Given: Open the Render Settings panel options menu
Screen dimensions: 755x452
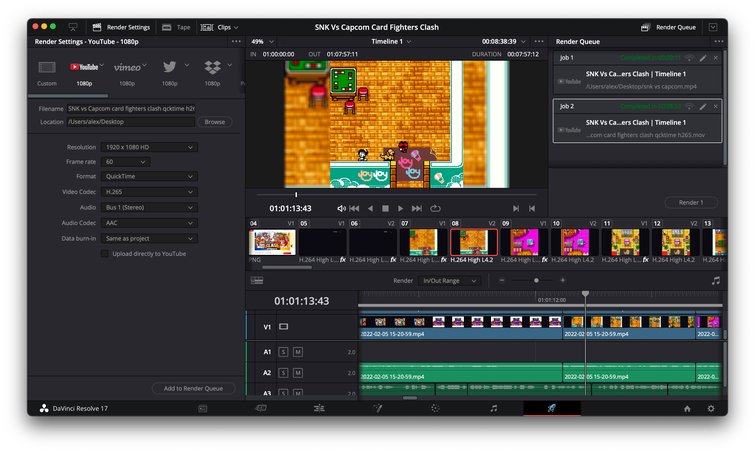Looking at the screenshot, I should [236, 42].
